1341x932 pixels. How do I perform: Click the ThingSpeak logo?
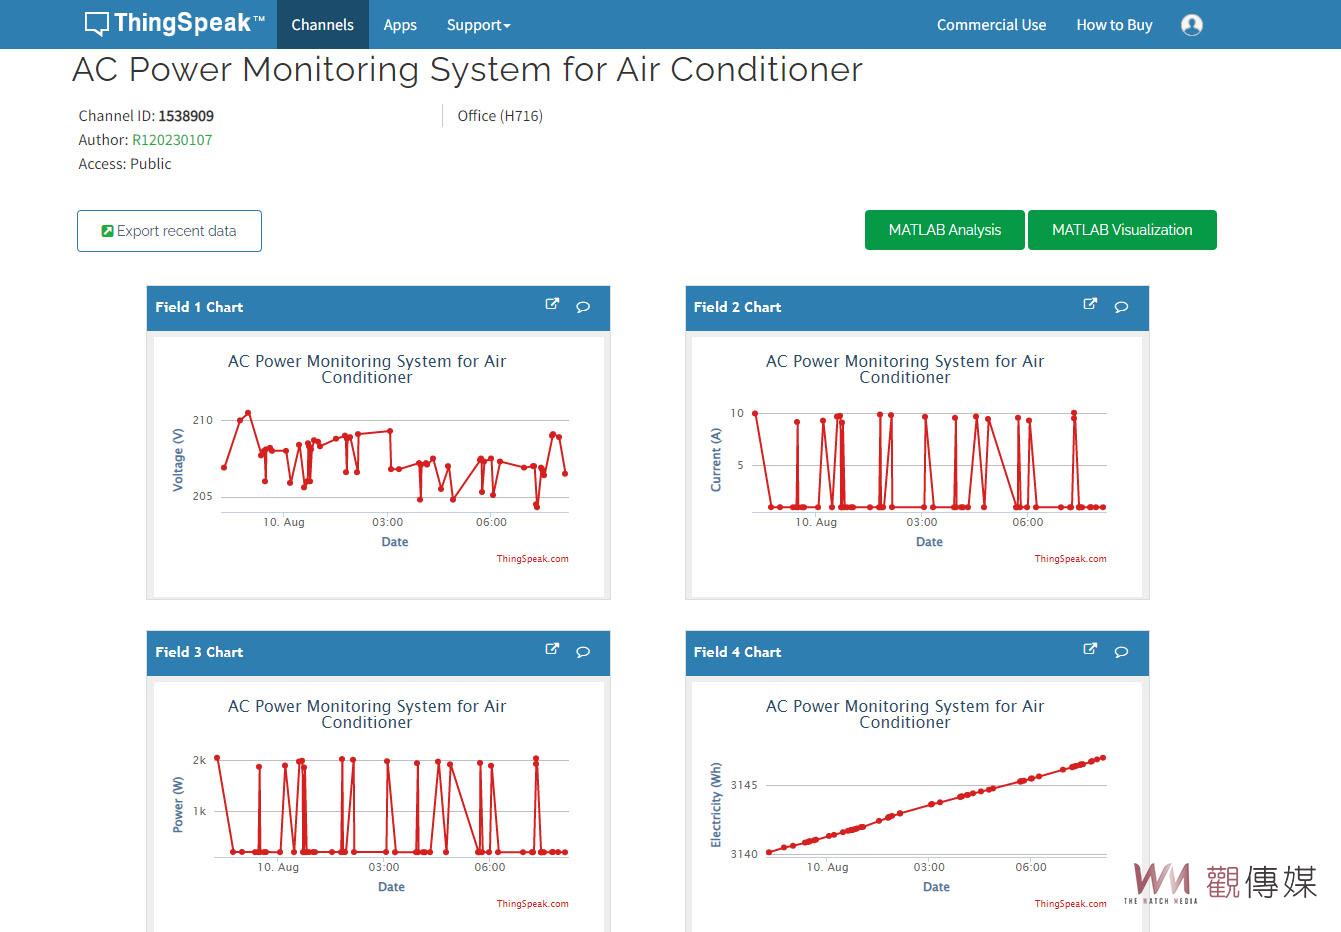[x=175, y=24]
